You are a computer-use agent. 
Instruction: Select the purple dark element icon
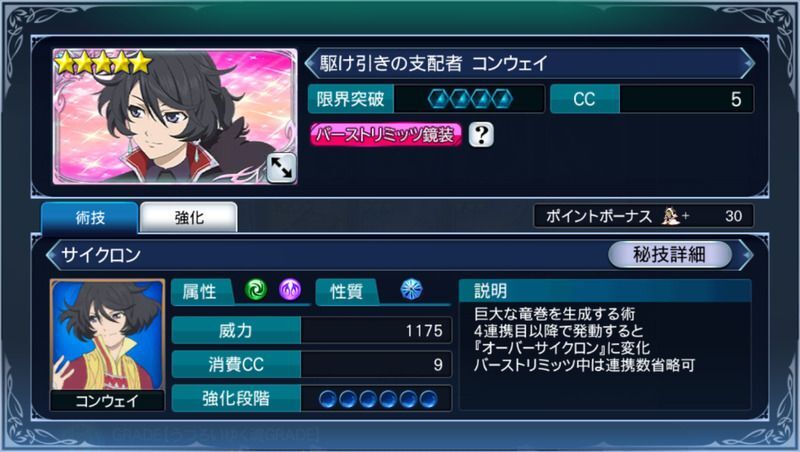tap(290, 290)
